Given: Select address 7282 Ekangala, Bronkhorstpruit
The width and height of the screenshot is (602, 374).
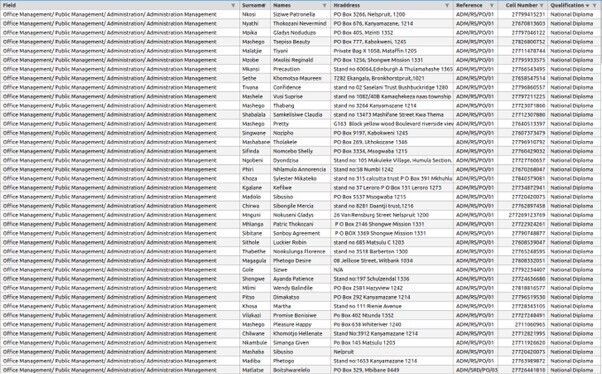Looking at the screenshot, I should [392, 78].
